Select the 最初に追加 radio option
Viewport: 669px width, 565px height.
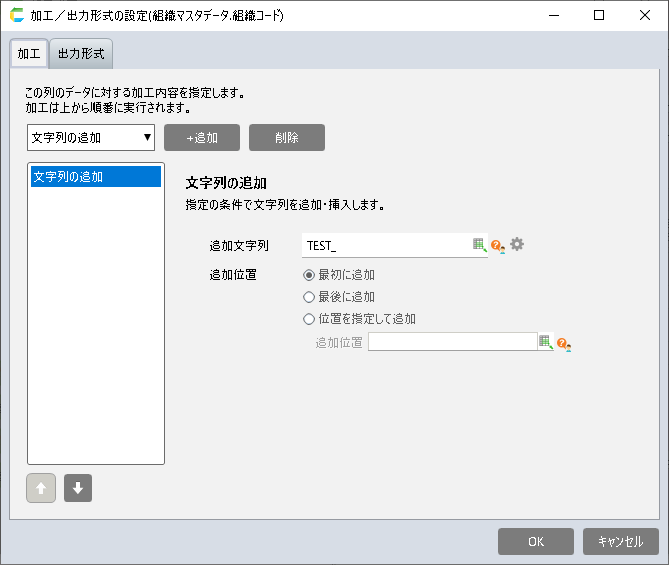[x=309, y=274]
